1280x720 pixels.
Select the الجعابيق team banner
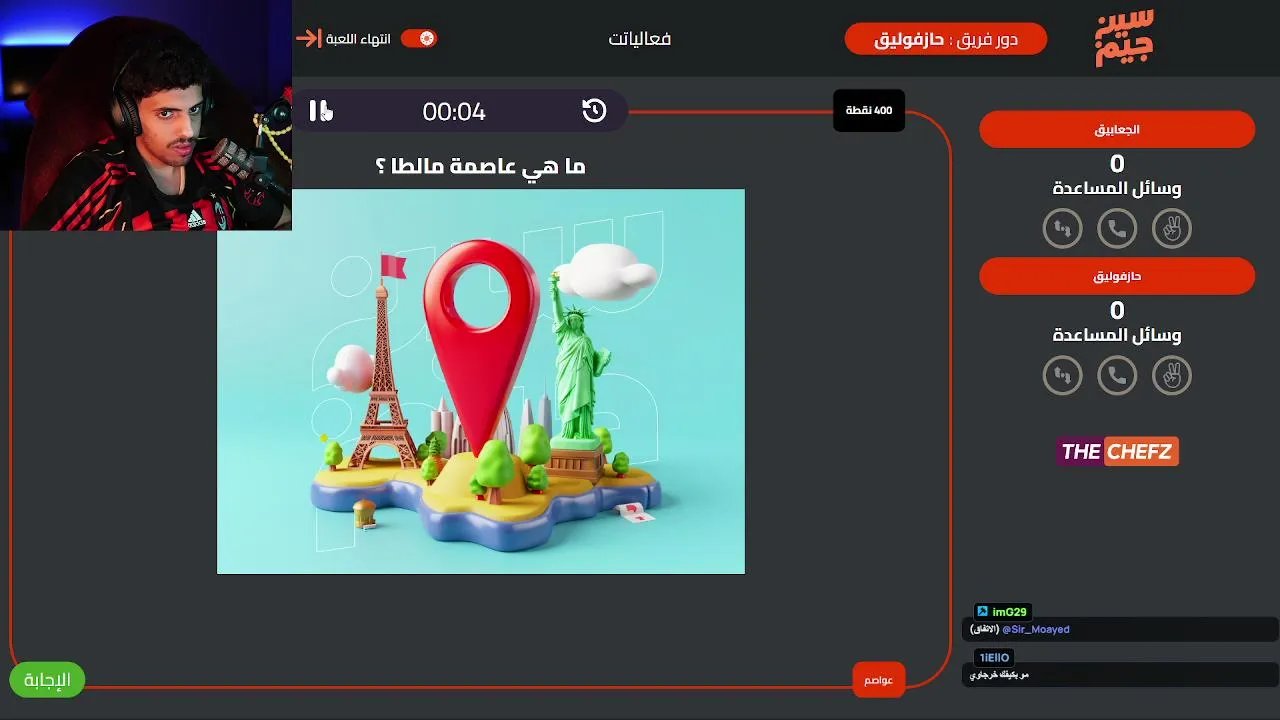click(x=1117, y=130)
